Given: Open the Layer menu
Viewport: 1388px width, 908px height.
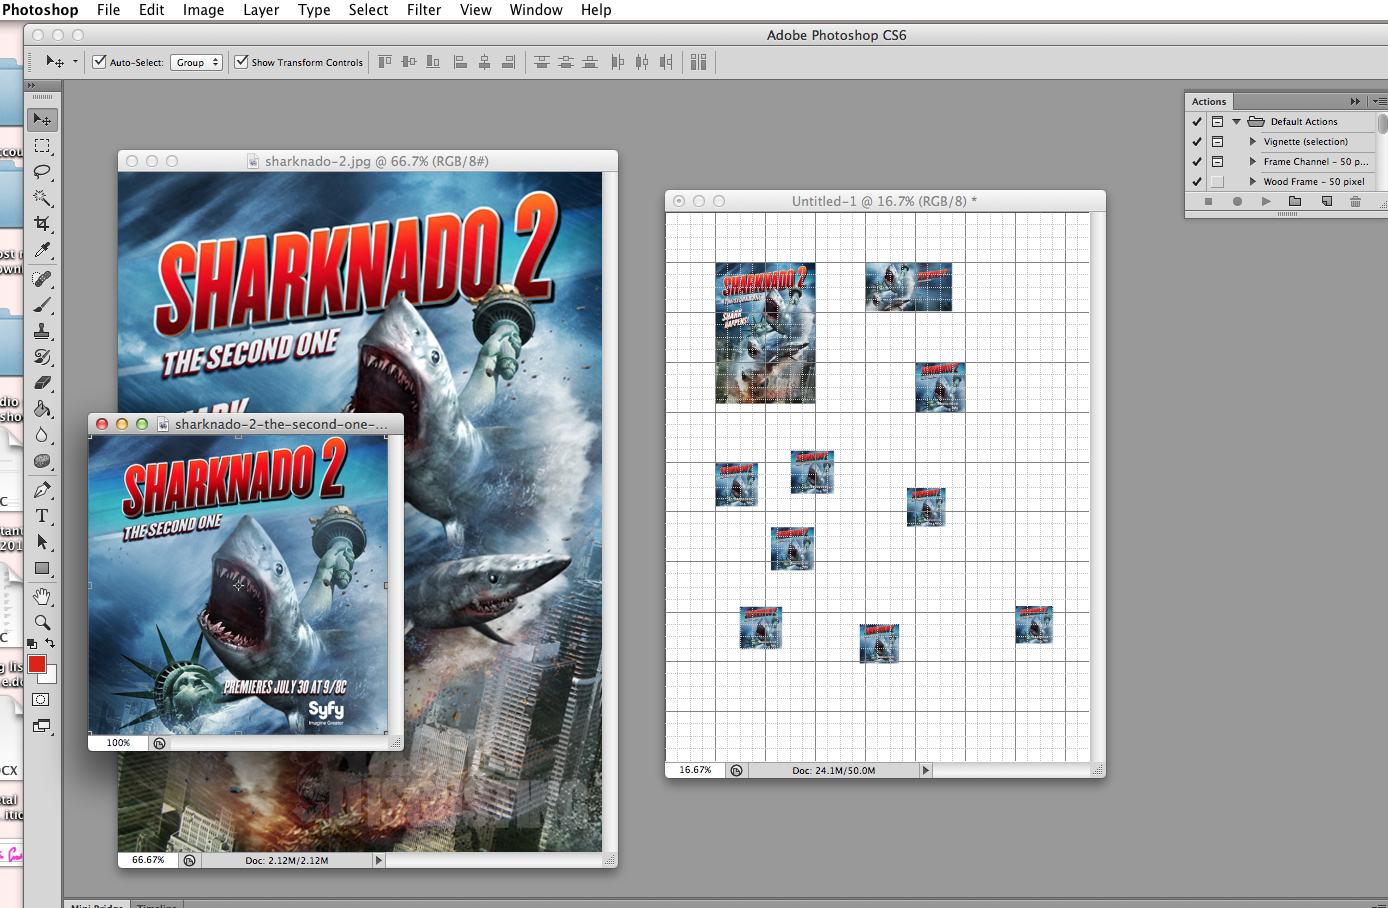Looking at the screenshot, I should pyautogui.click(x=261, y=10).
